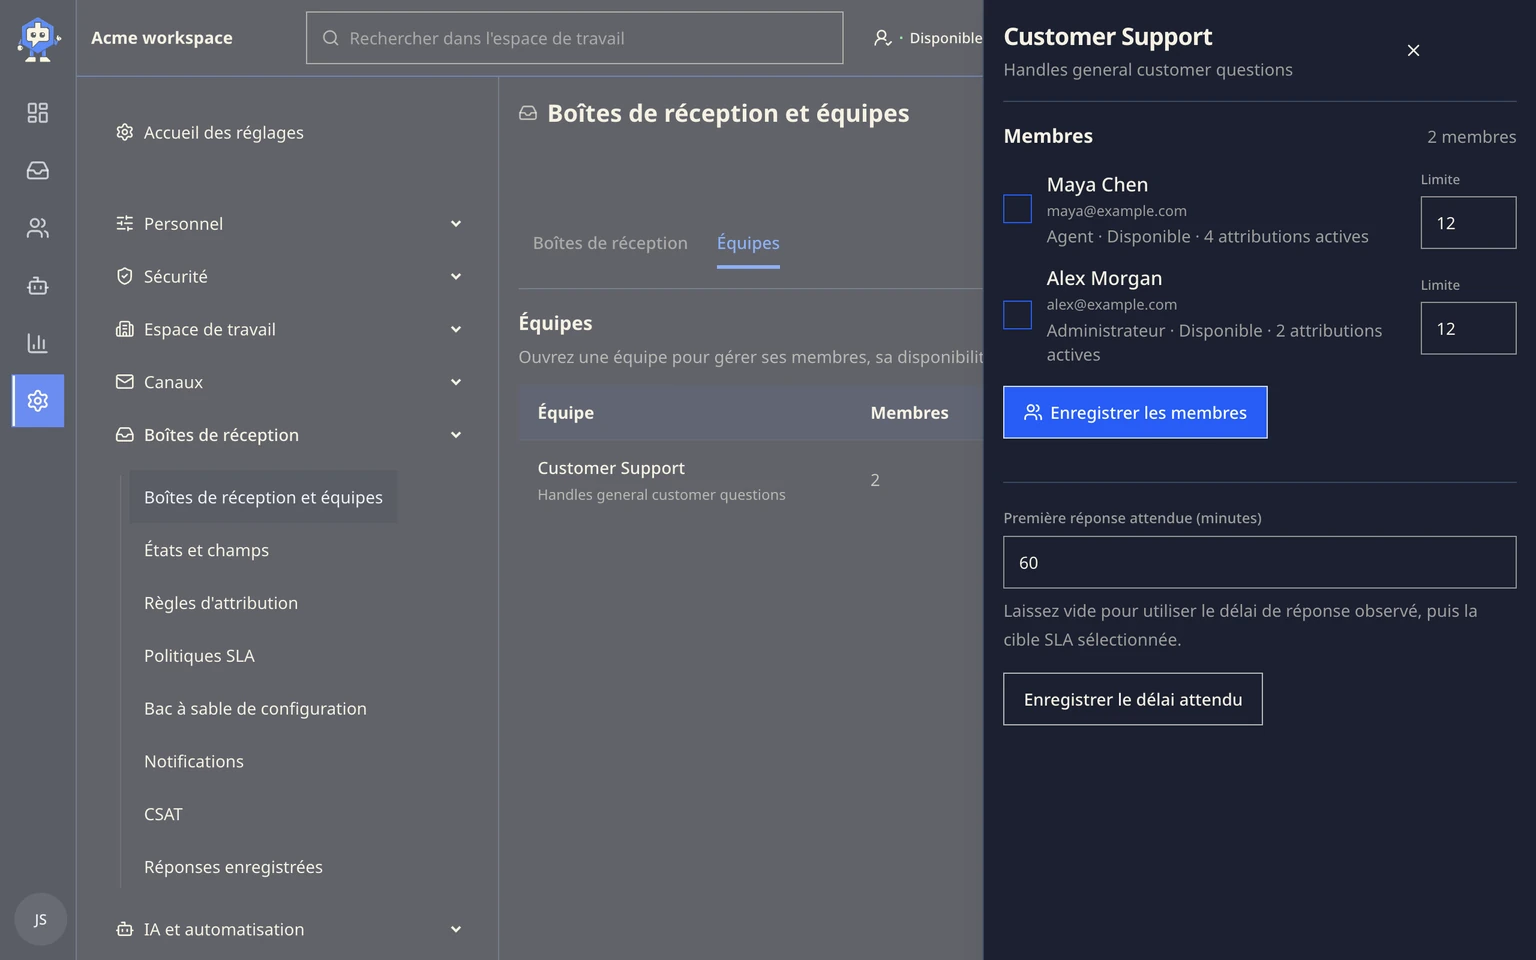Open the bot icon in left rail
The height and width of the screenshot is (960, 1536).
pyautogui.click(x=38, y=286)
